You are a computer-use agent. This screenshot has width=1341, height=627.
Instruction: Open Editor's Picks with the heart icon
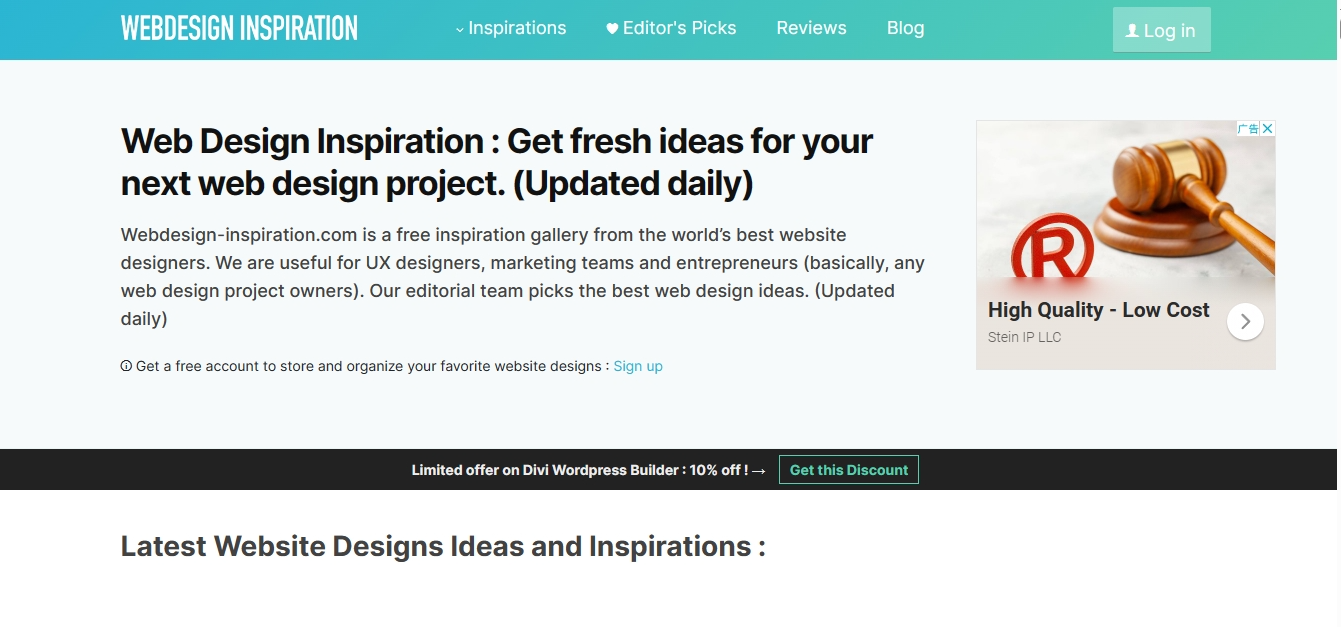pos(671,28)
